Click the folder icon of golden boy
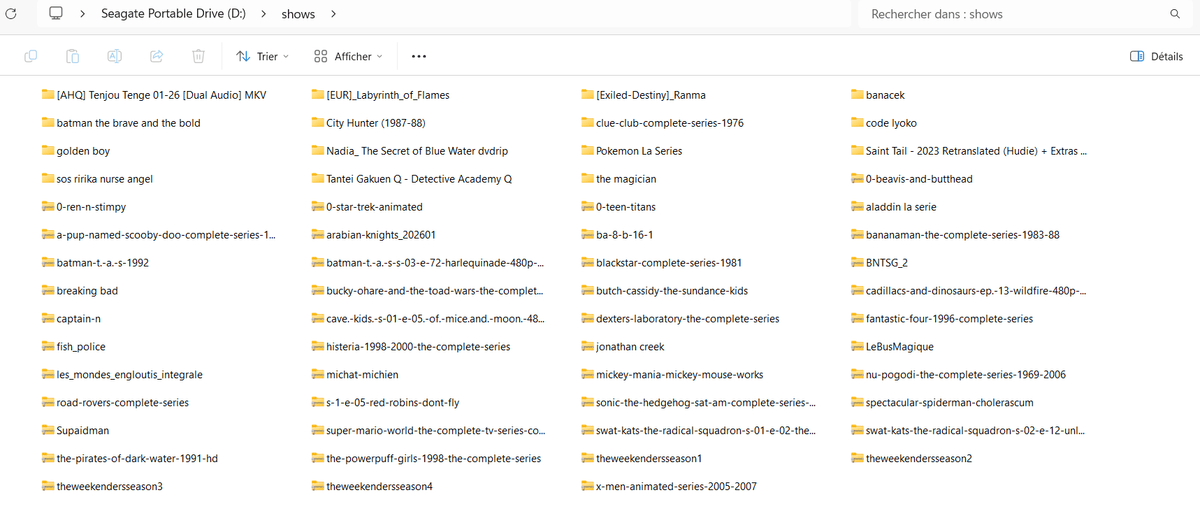 coord(48,151)
